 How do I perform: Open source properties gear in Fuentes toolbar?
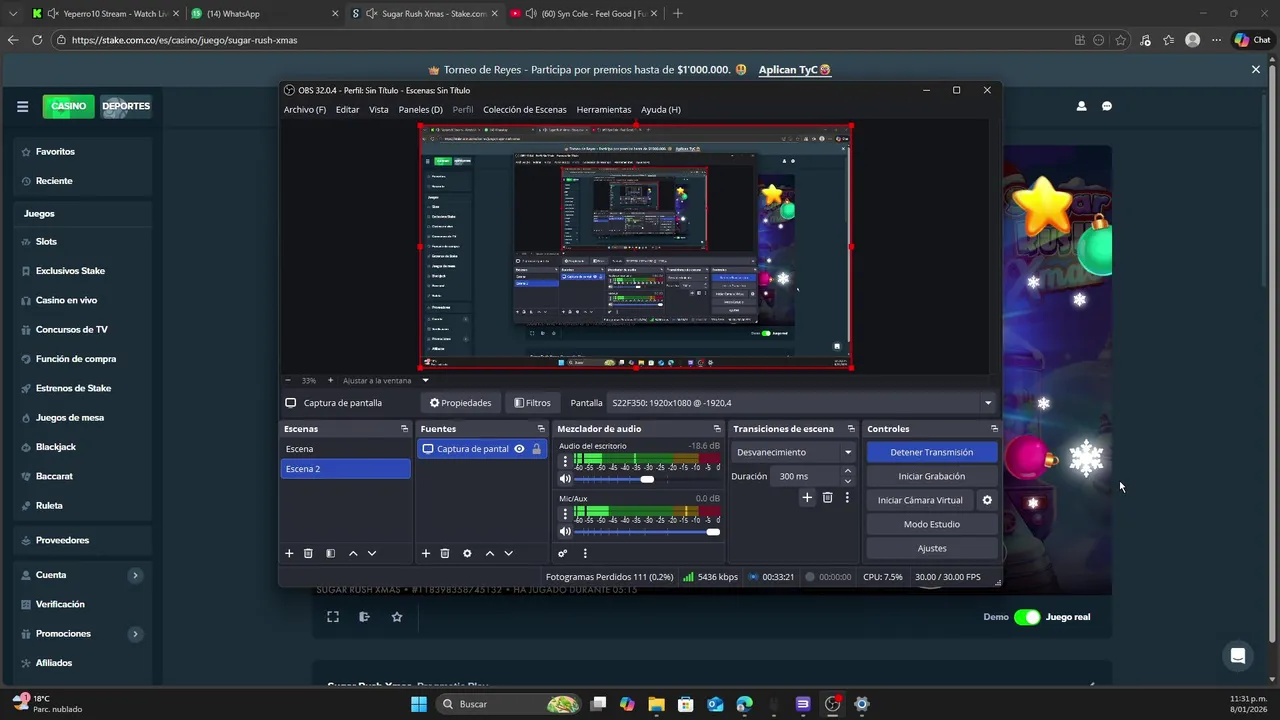(x=467, y=553)
